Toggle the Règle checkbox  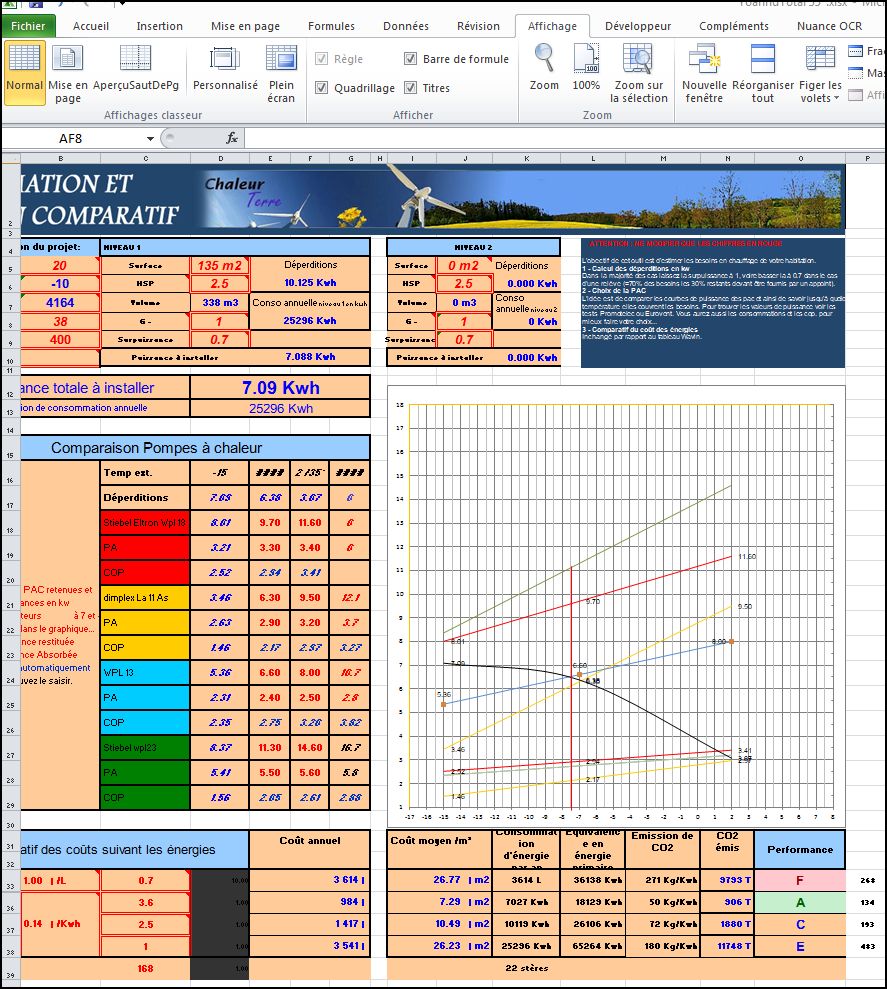[322, 59]
